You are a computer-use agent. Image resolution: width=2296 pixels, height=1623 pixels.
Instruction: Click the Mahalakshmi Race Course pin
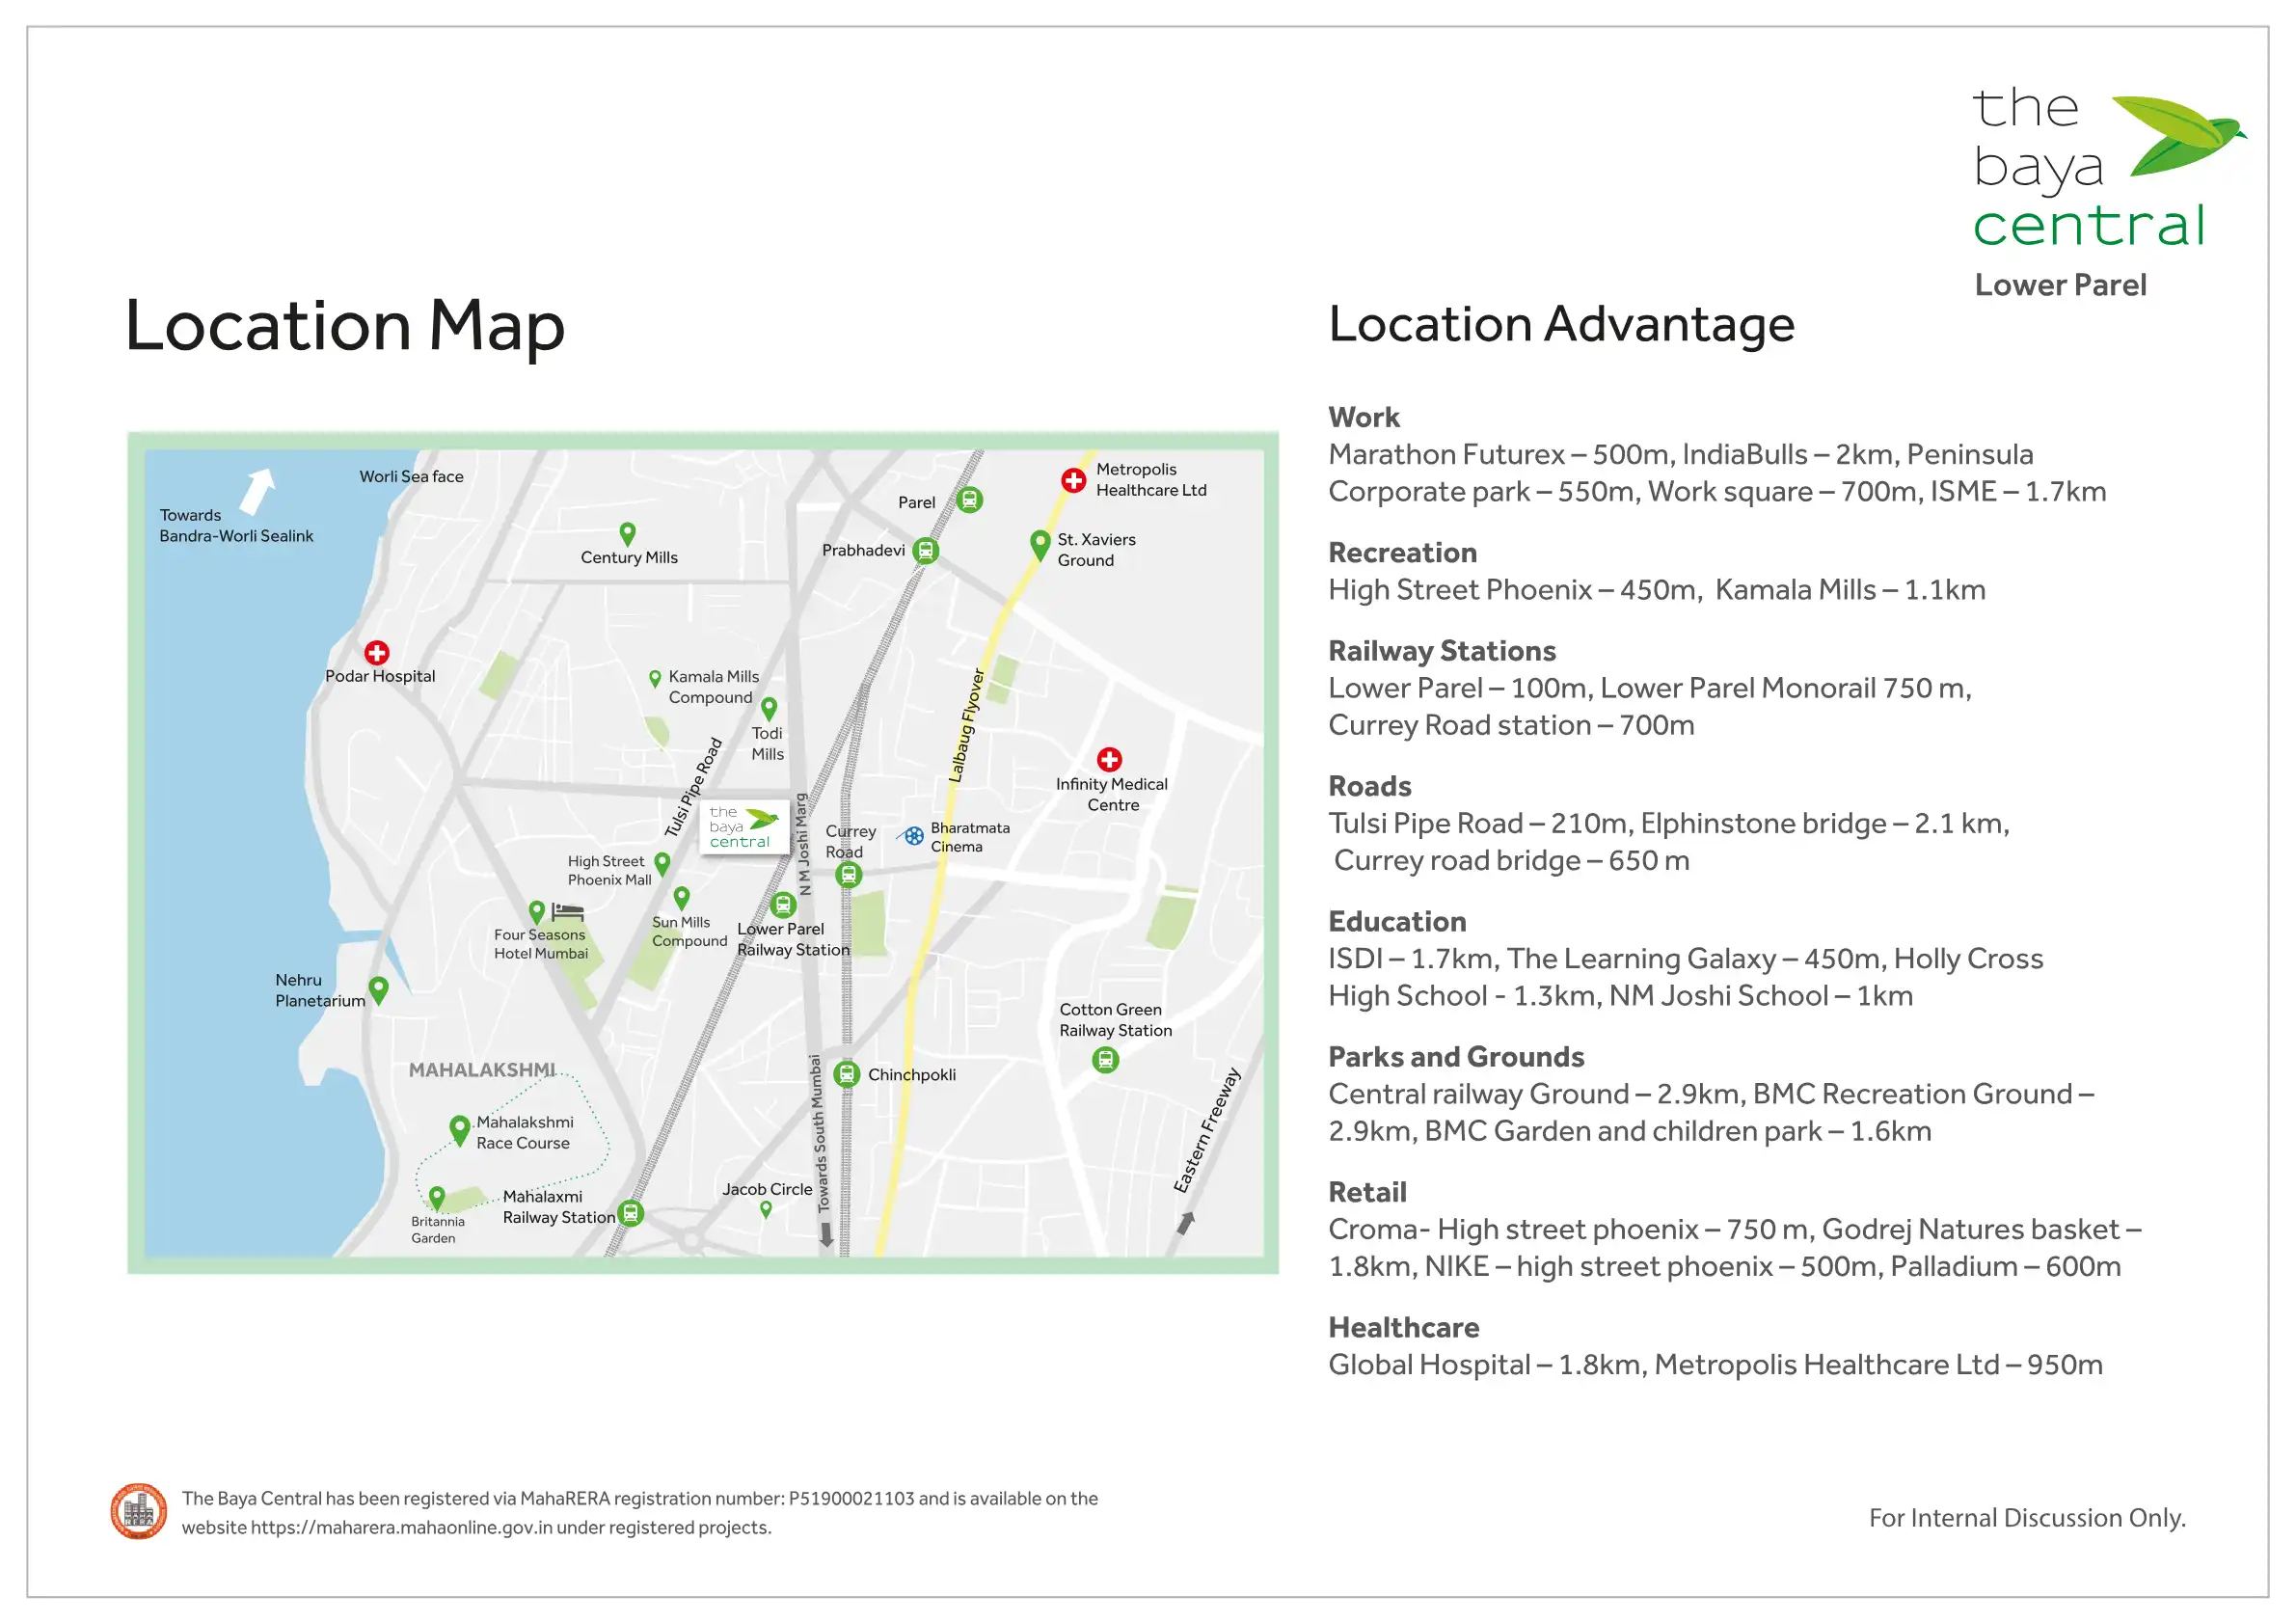point(459,1129)
